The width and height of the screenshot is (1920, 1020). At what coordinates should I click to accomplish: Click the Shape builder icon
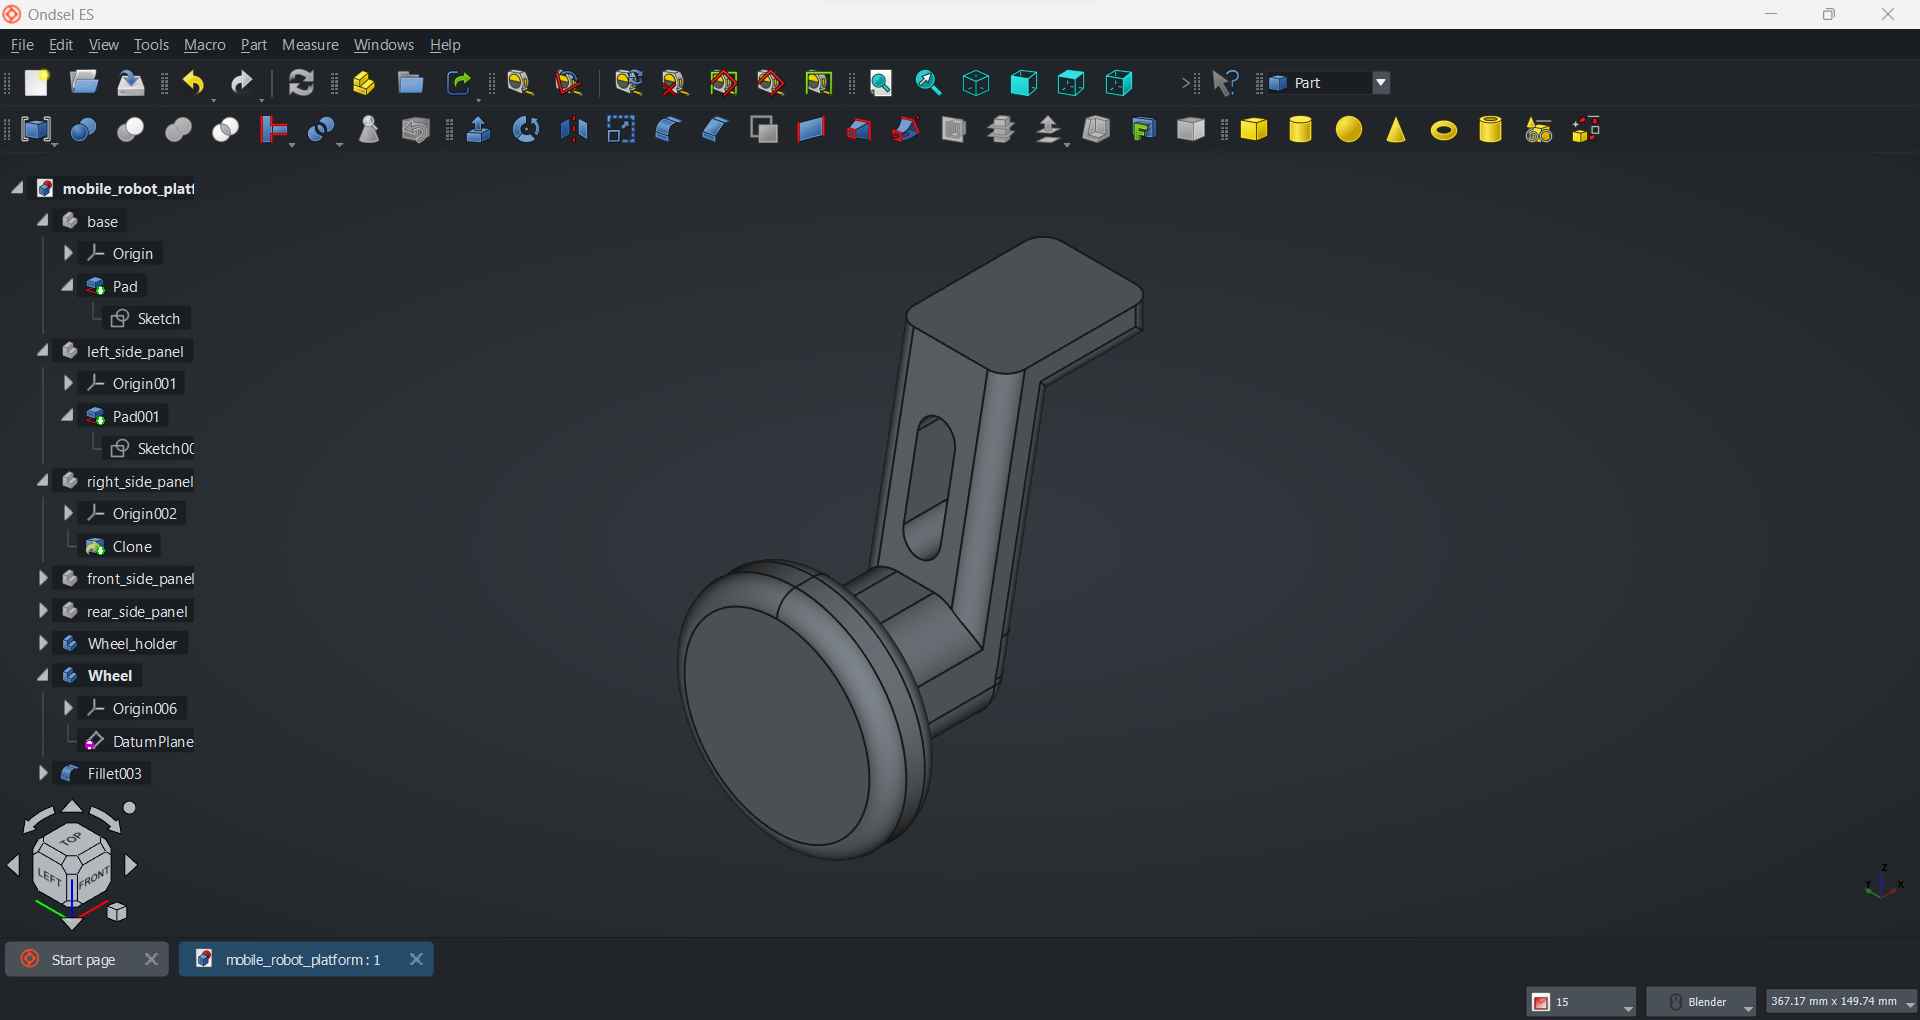(x=1587, y=130)
